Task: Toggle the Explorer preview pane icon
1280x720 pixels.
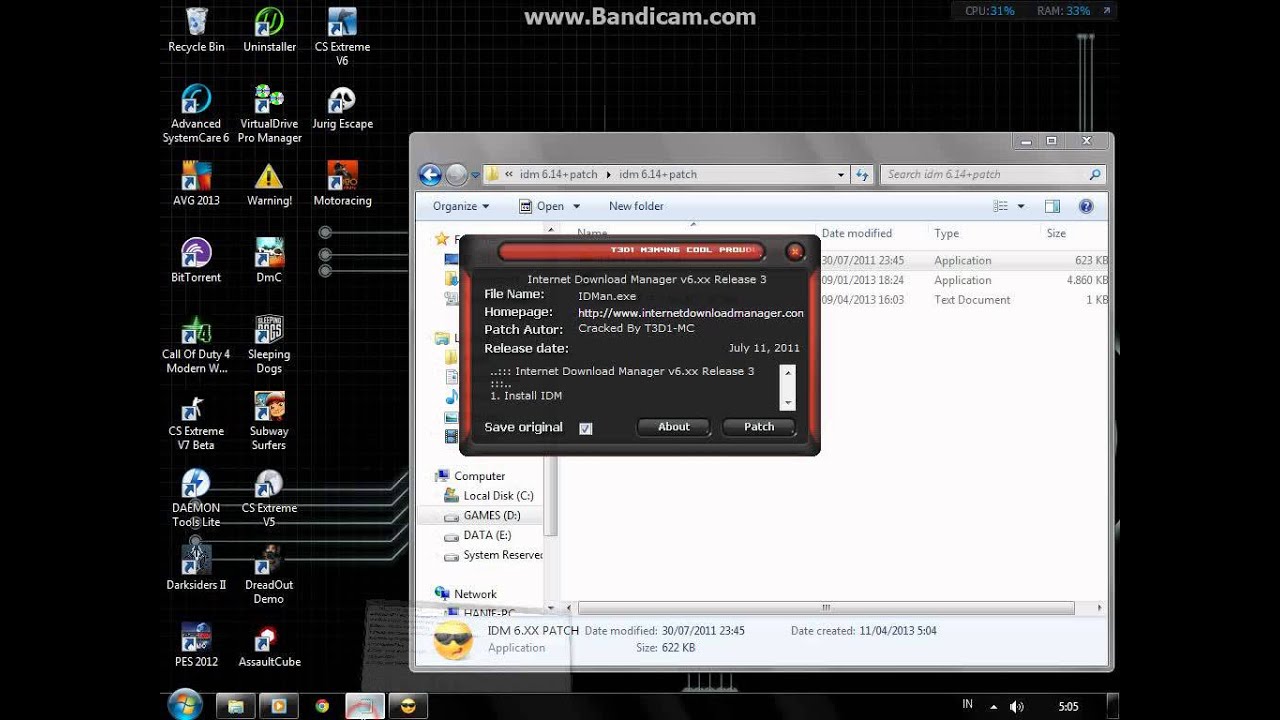Action: (x=1052, y=206)
